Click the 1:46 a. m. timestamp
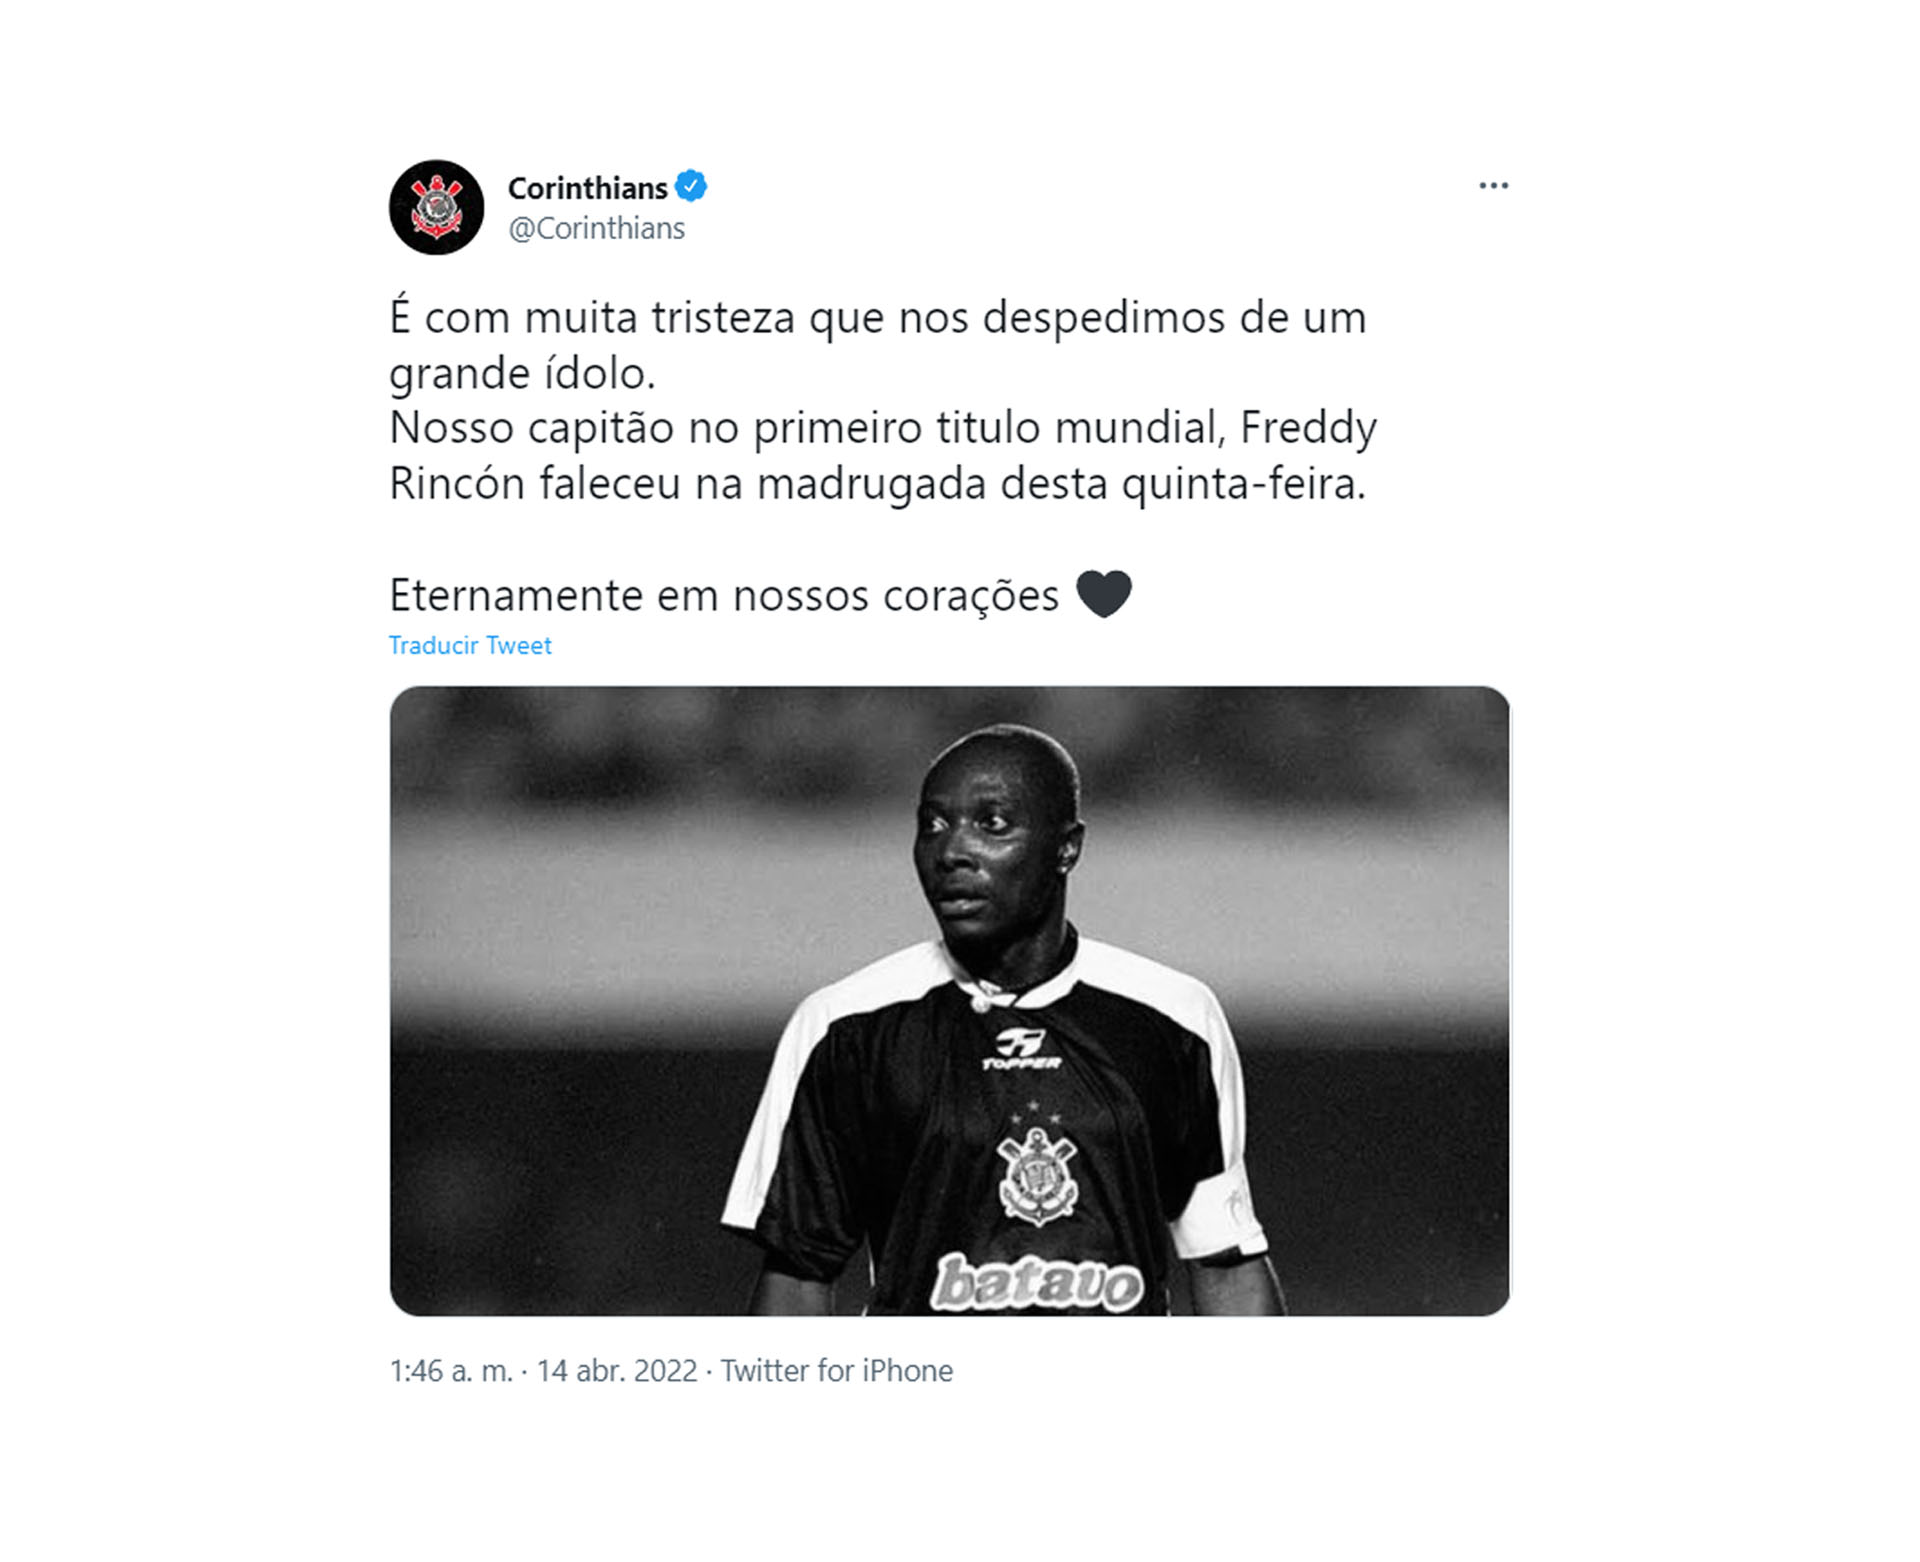The image size is (1920, 1562). click(451, 1370)
